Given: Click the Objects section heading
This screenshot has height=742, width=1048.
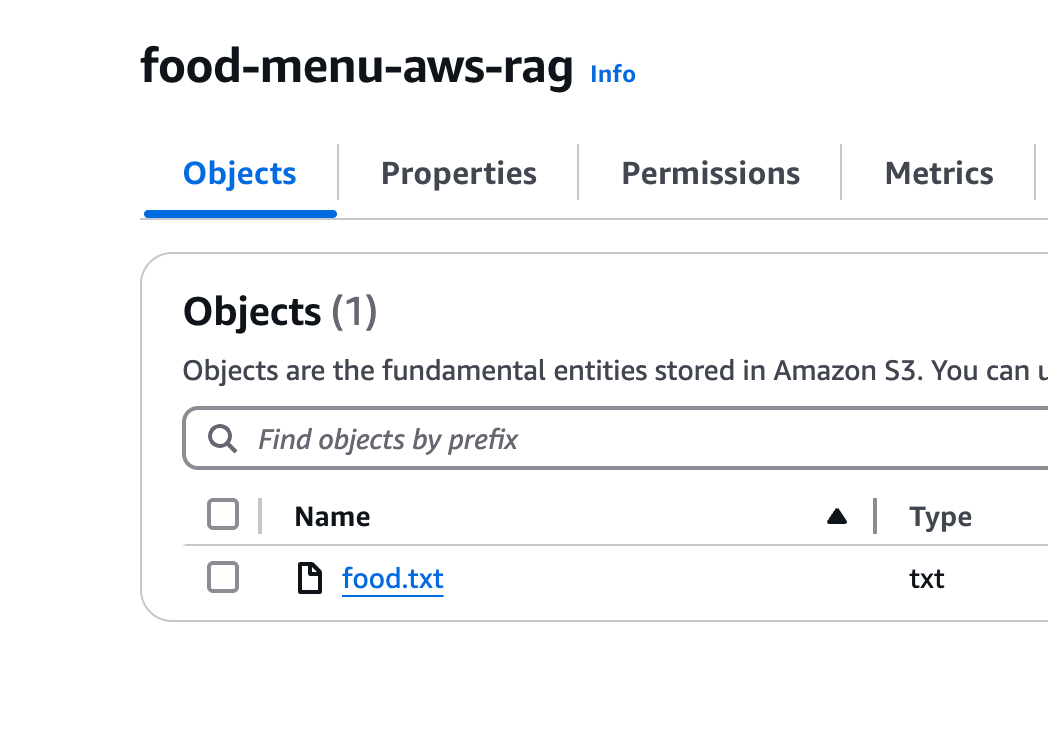Looking at the screenshot, I should 252,313.
